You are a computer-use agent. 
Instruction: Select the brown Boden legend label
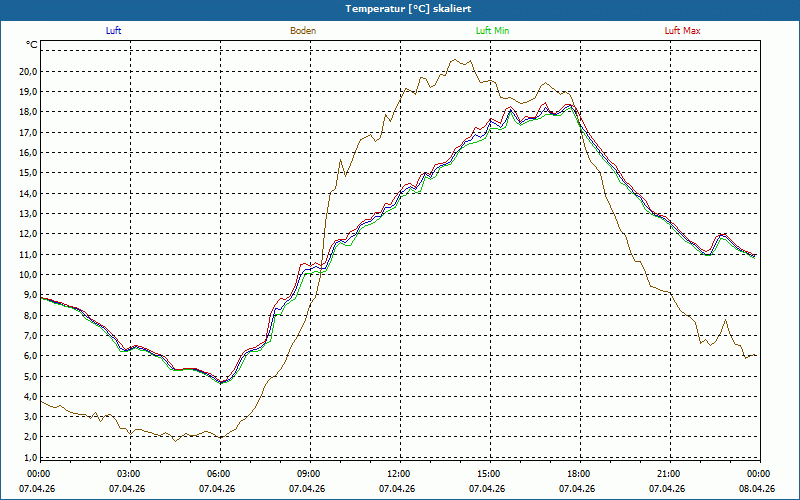pyautogui.click(x=303, y=31)
